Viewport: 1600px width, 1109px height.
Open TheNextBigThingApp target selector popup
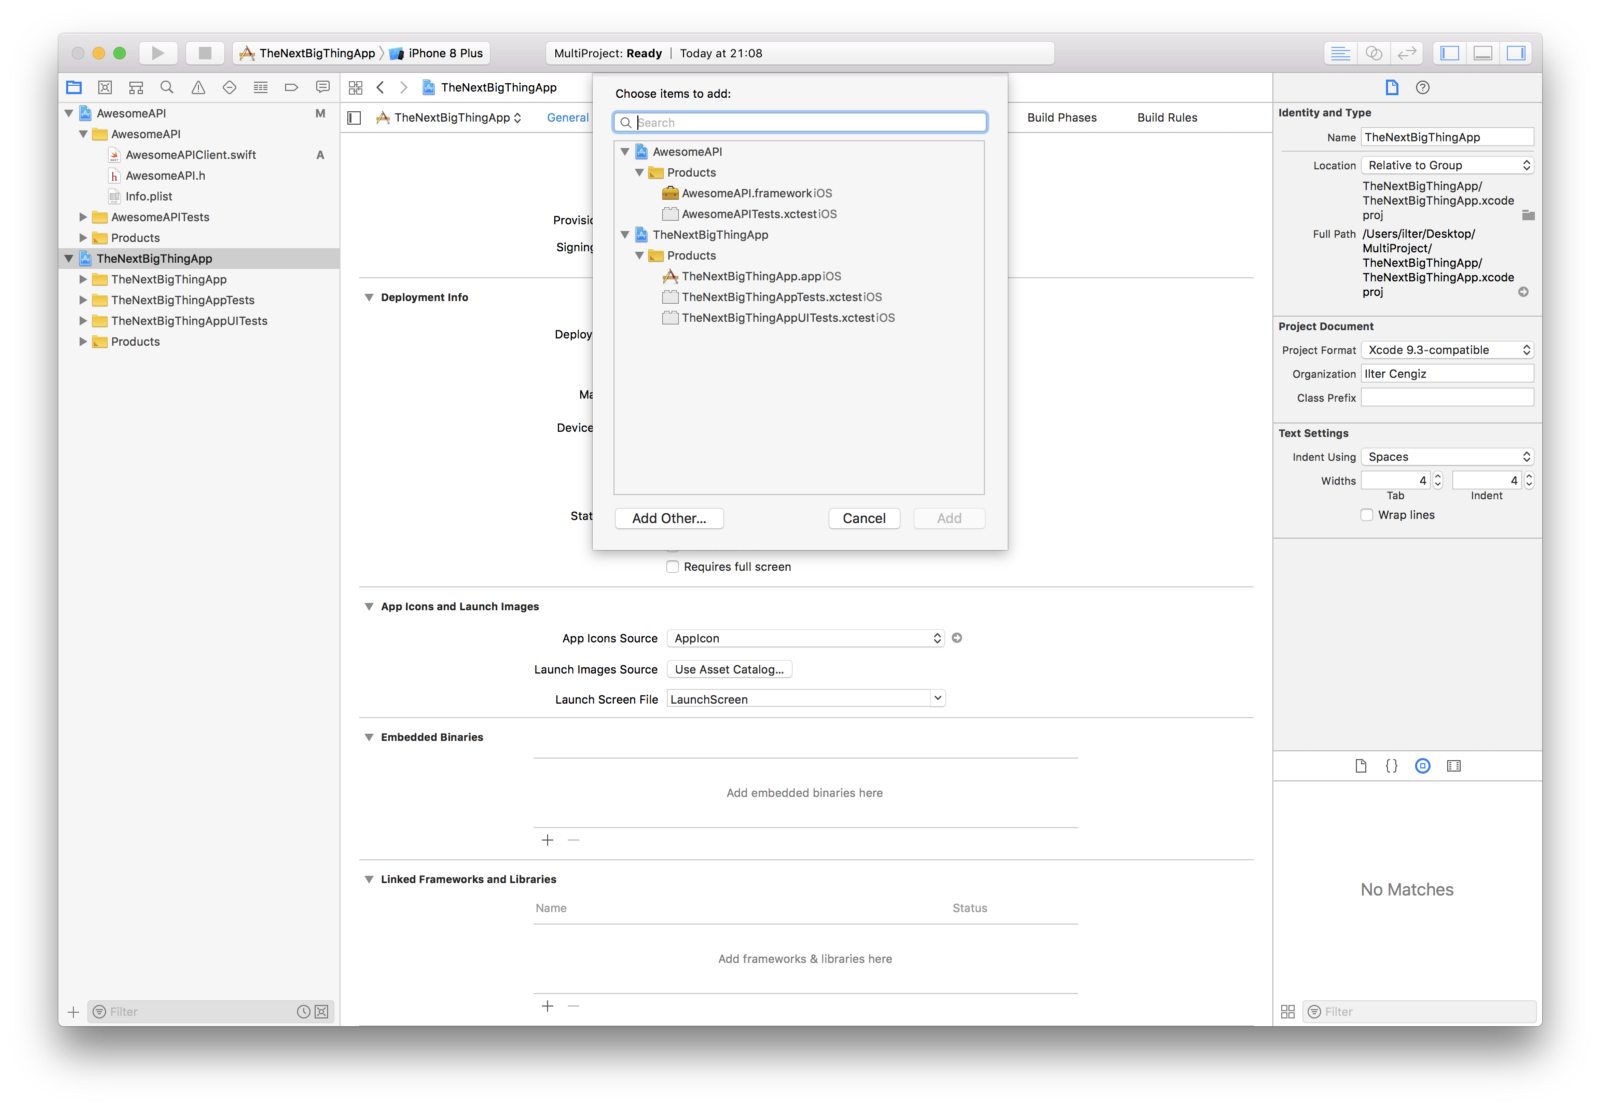click(x=449, y=117)
